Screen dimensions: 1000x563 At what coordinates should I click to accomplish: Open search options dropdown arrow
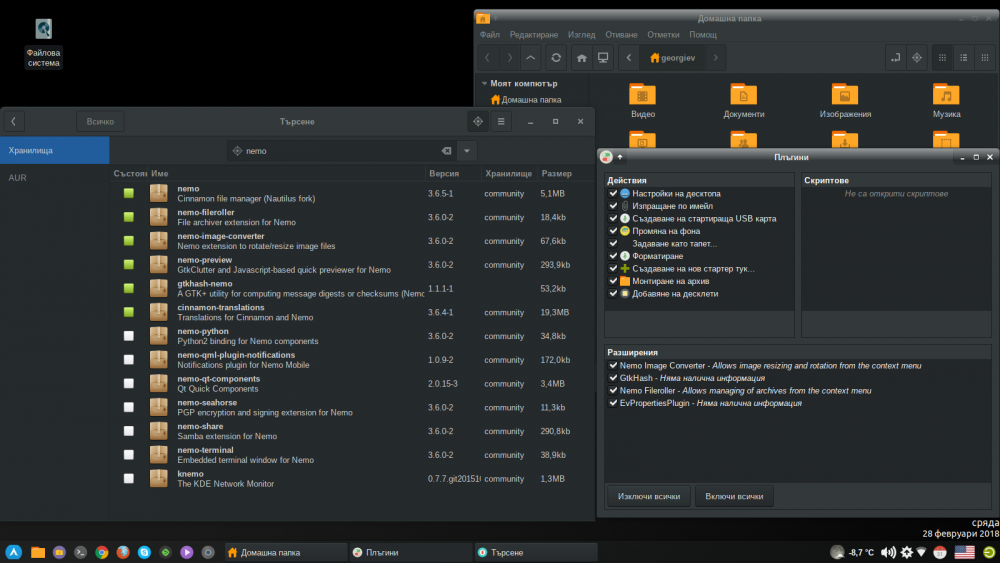(x=467, y=151)
